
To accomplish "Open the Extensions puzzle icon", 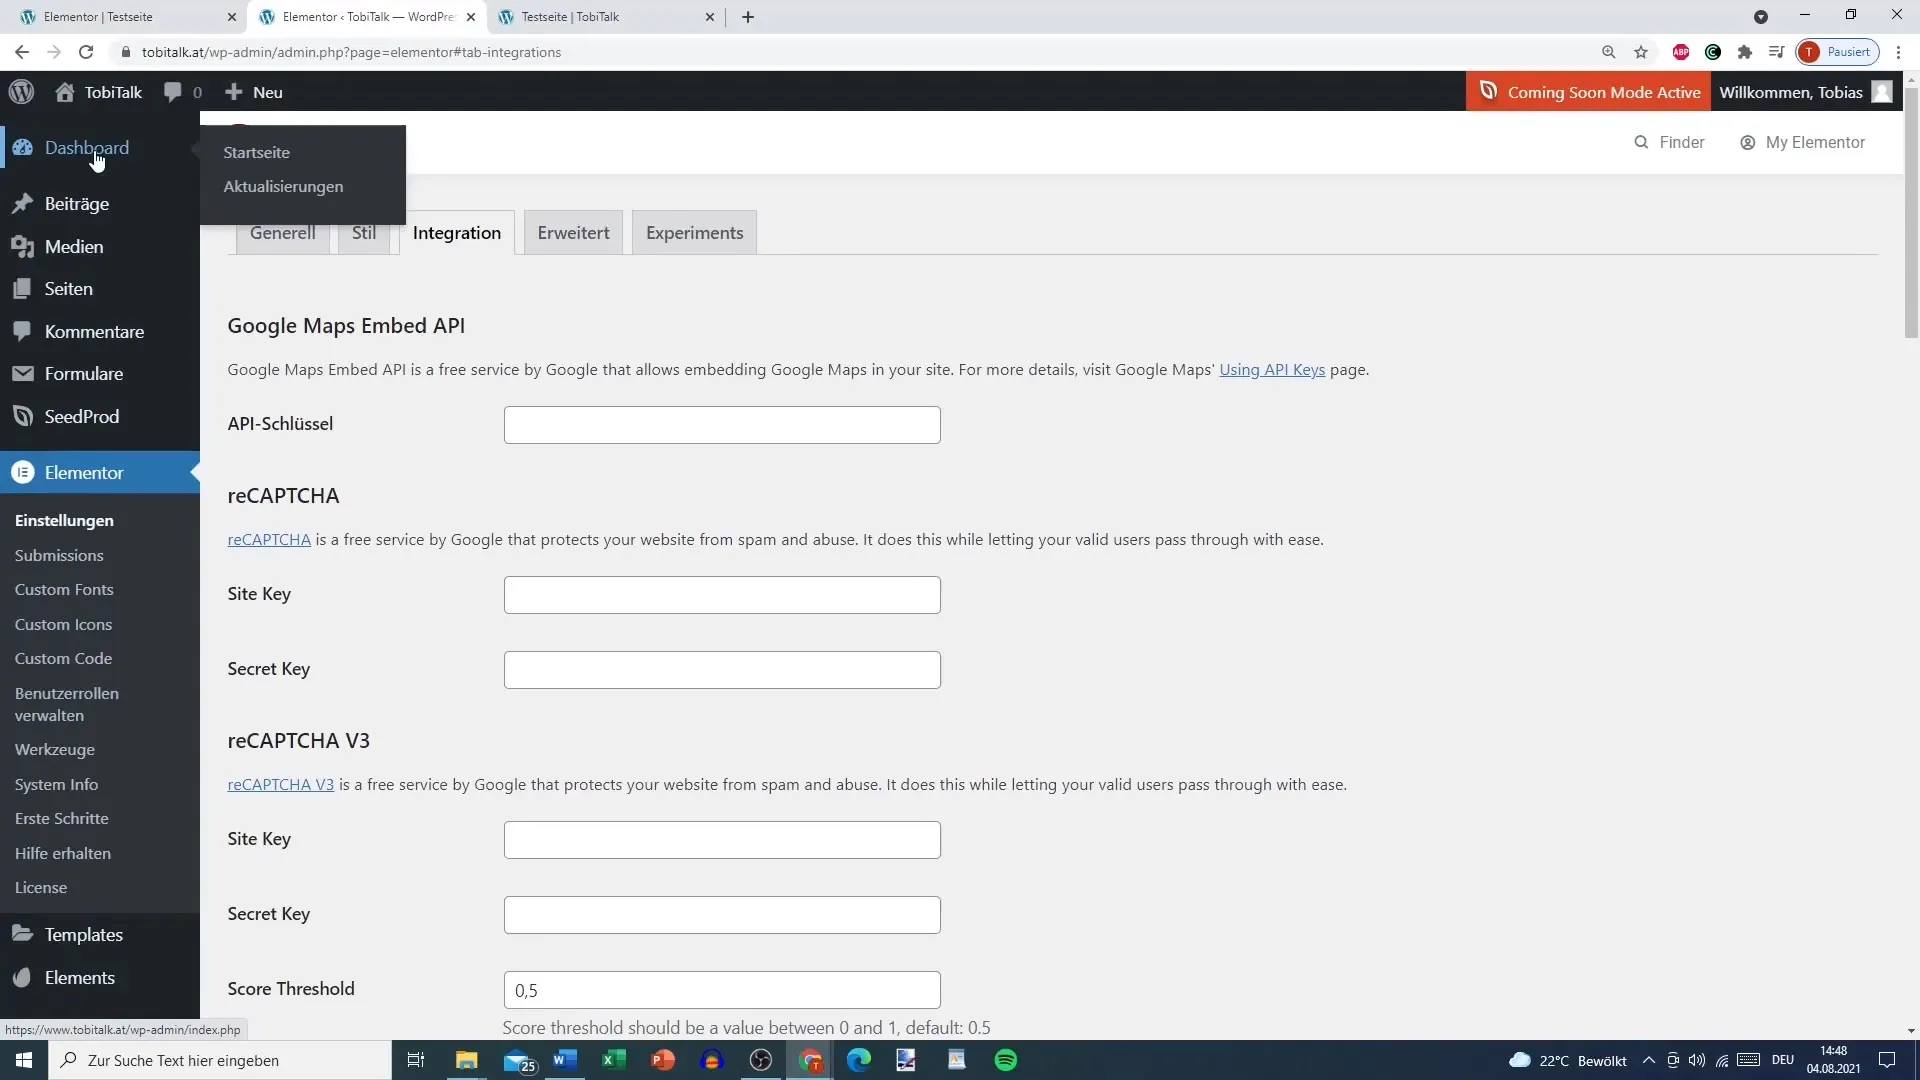I will pos(1745,52).
